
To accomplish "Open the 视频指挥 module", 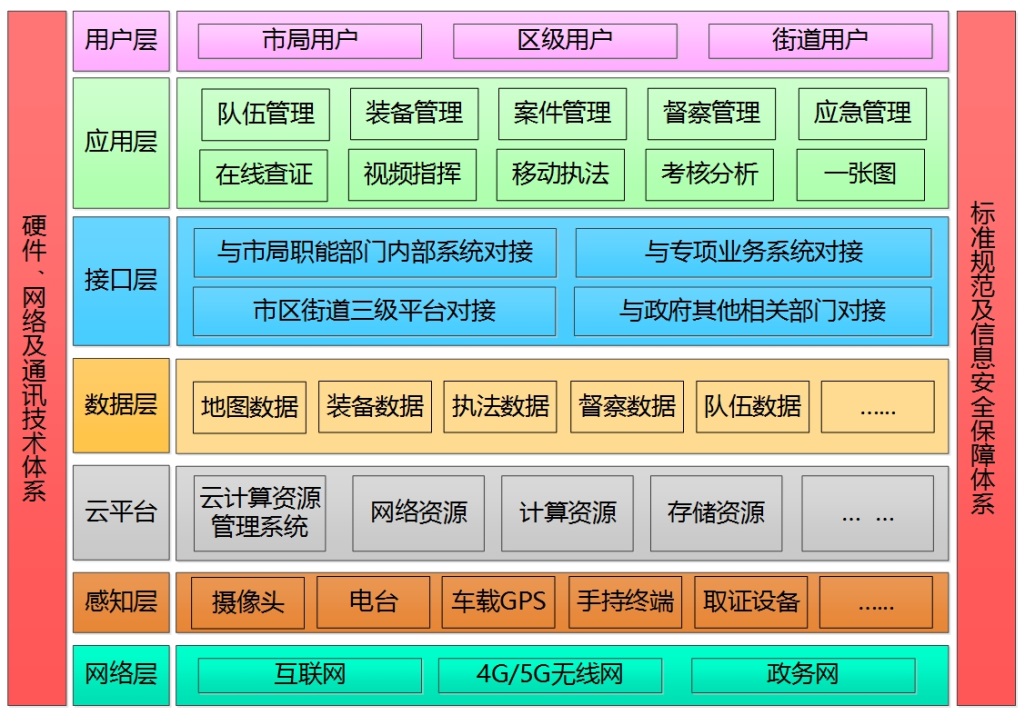I will [412, 173].
